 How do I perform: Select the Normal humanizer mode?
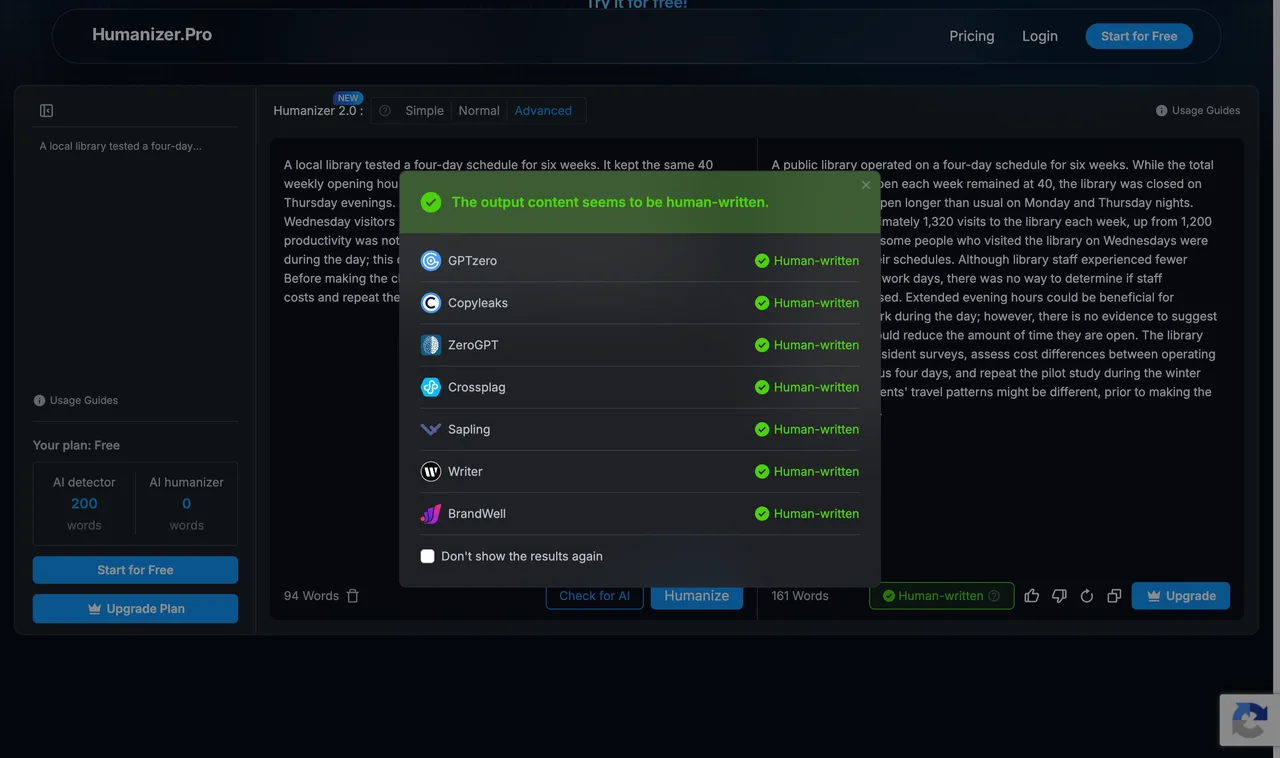tap(479, 111)
